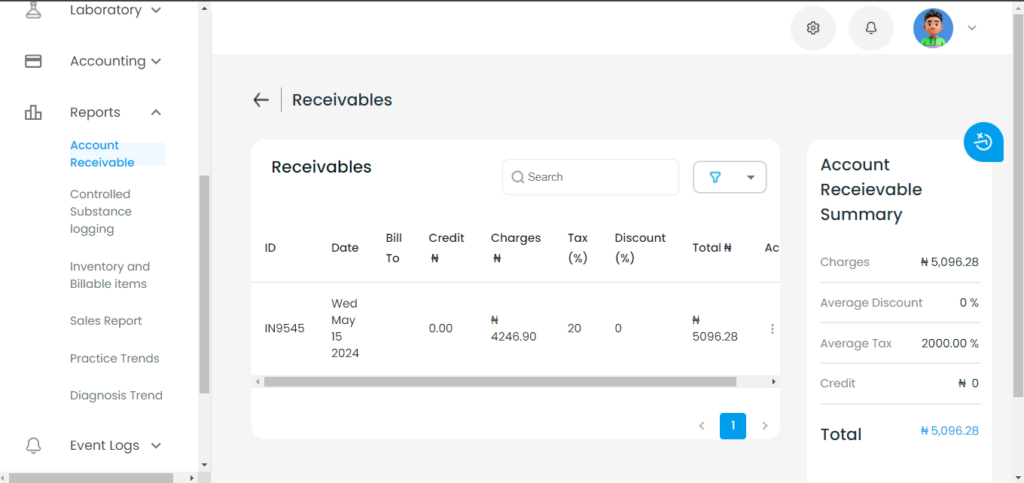1024x483 pixels.
Task: Go to Practice Trends report
Action: click(114, 358)
